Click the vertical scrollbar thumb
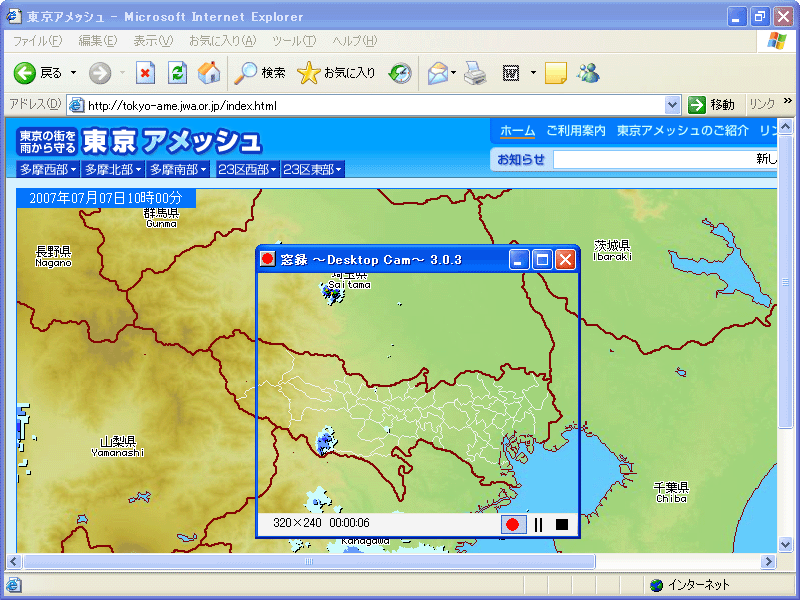 click(786, 282)
